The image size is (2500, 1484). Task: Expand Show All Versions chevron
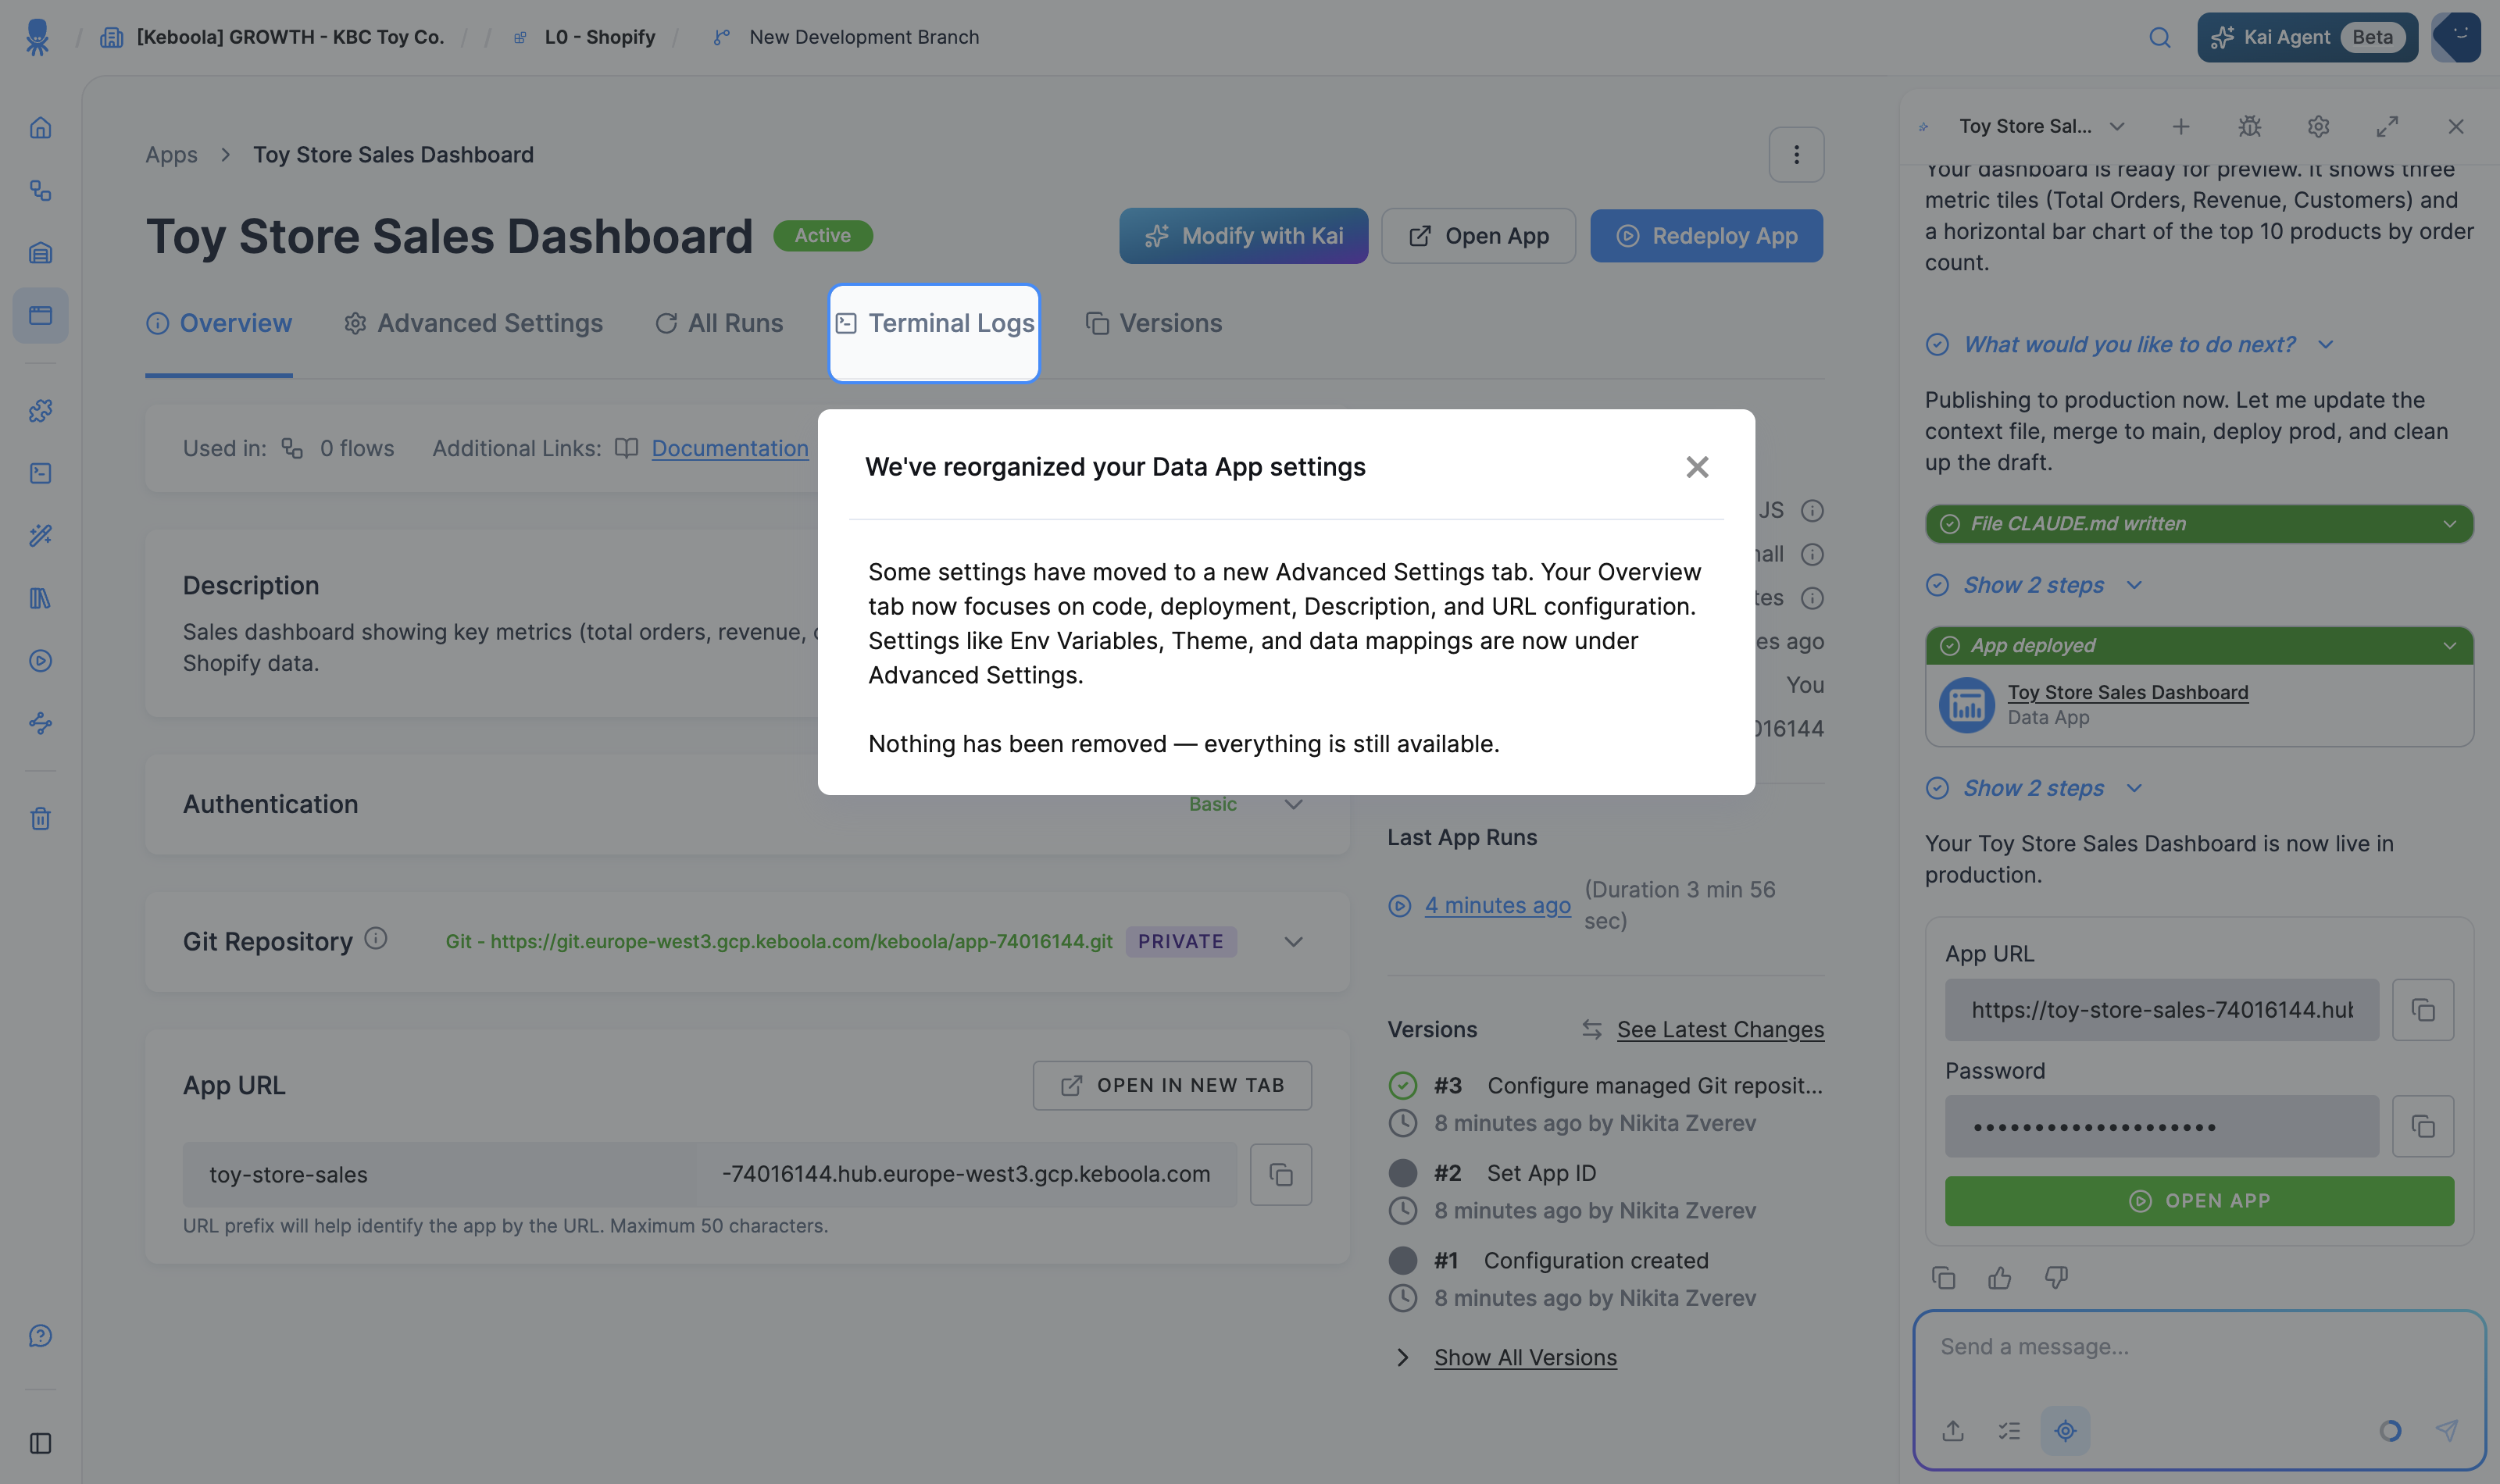pos(1402,1358)
